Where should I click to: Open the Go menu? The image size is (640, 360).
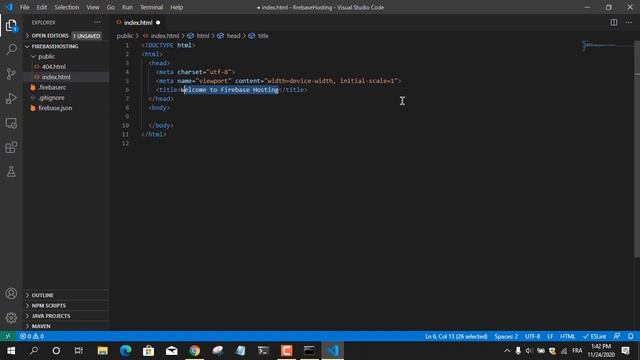(x=111, y=7)
